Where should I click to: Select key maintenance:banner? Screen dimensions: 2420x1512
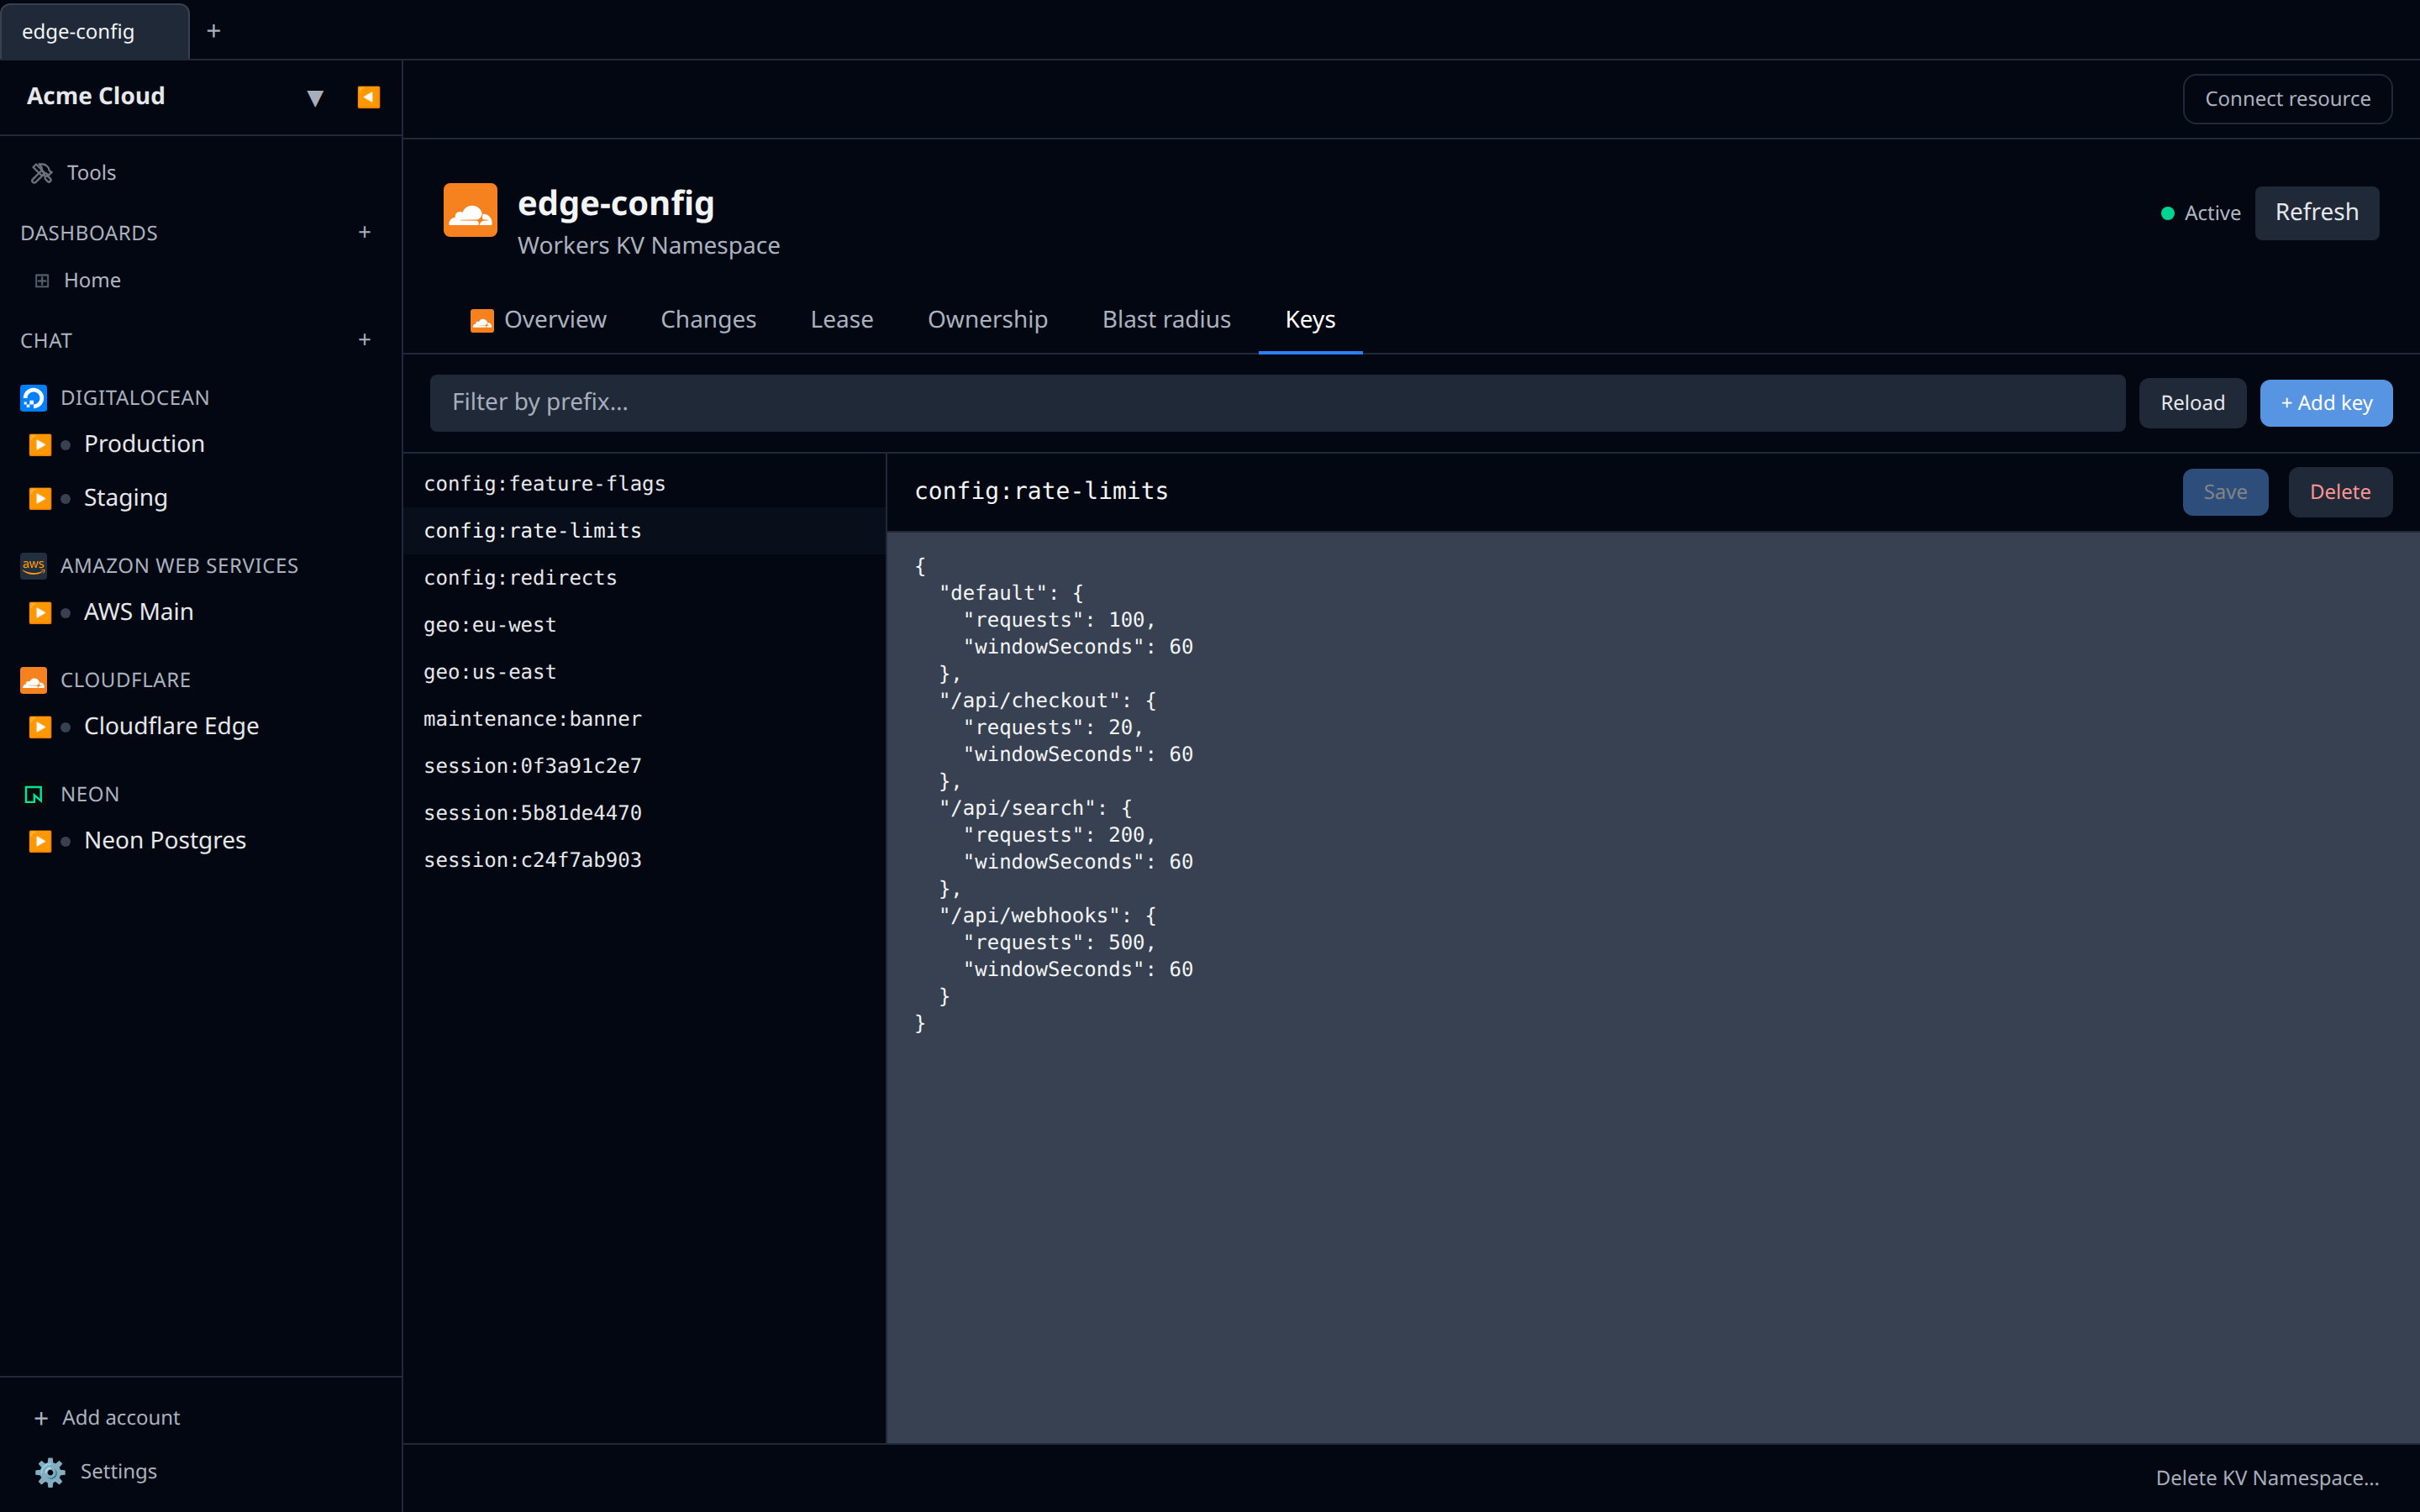pos(644,719)
